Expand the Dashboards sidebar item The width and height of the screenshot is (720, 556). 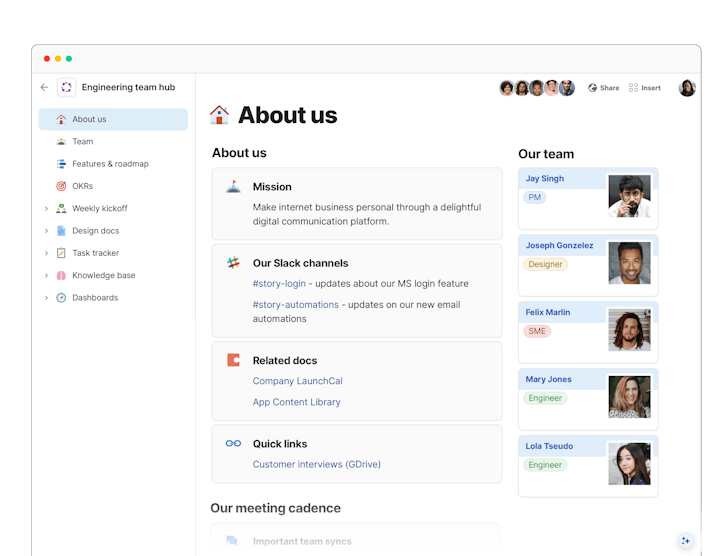click(x=46, y=298)
